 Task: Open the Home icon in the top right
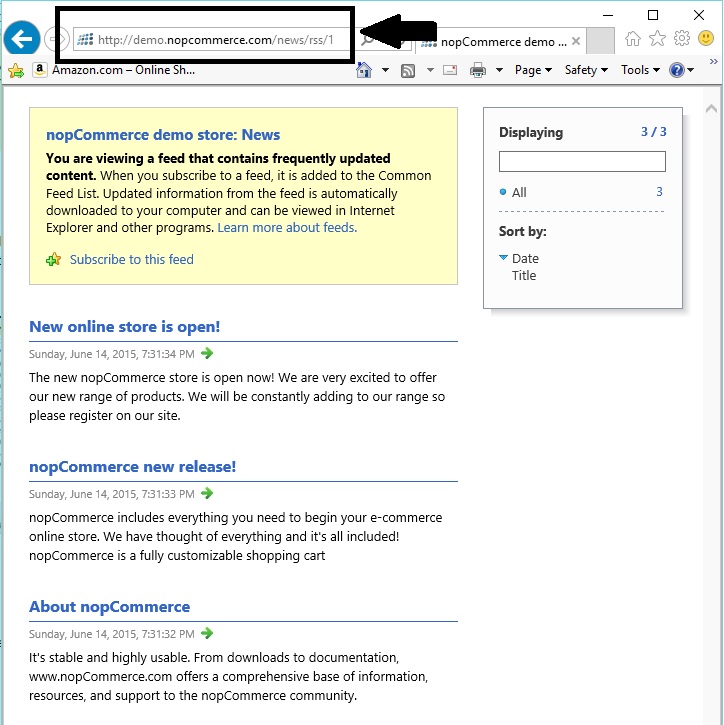pos(632,39)
